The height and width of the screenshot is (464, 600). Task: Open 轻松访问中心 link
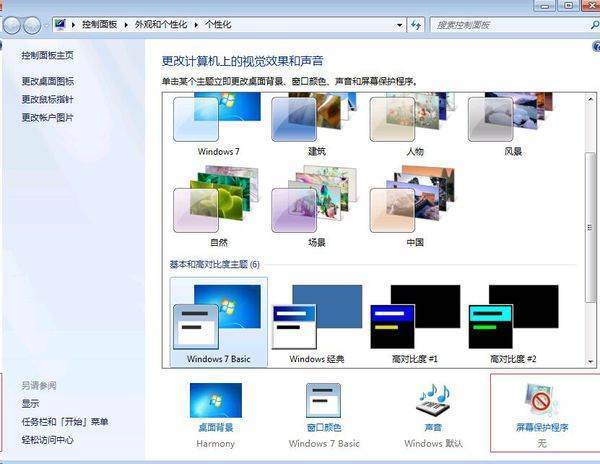47,440
